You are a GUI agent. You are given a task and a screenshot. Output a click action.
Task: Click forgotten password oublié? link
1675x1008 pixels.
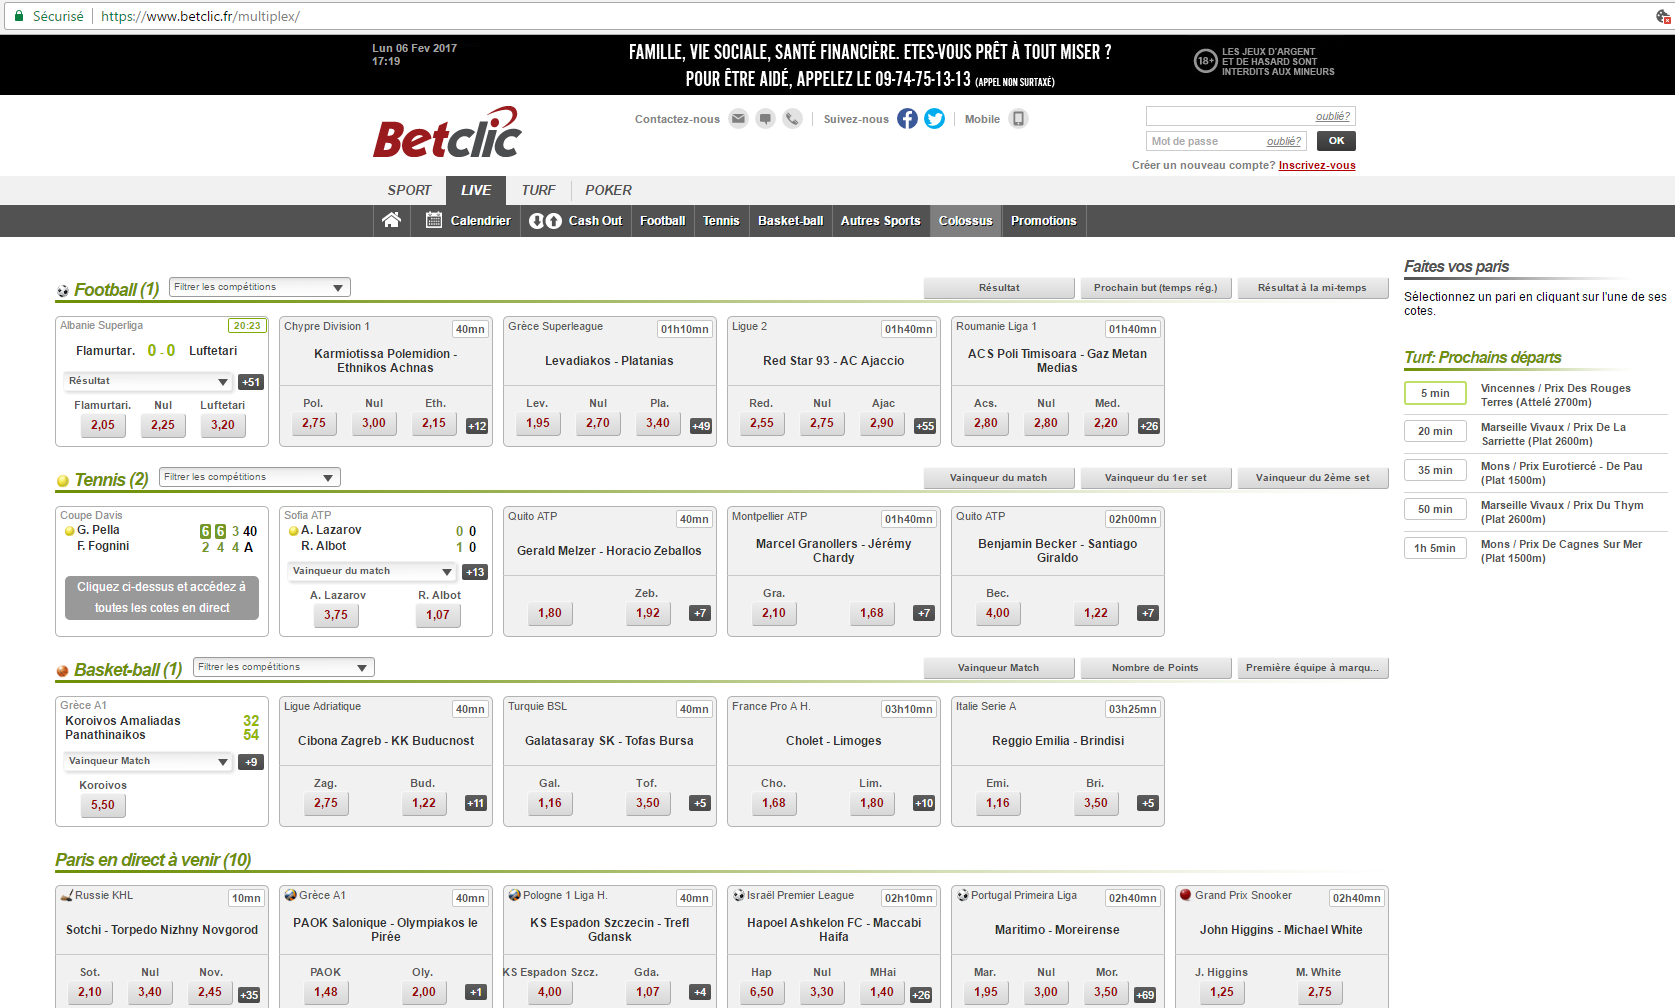coord(1284,142)
